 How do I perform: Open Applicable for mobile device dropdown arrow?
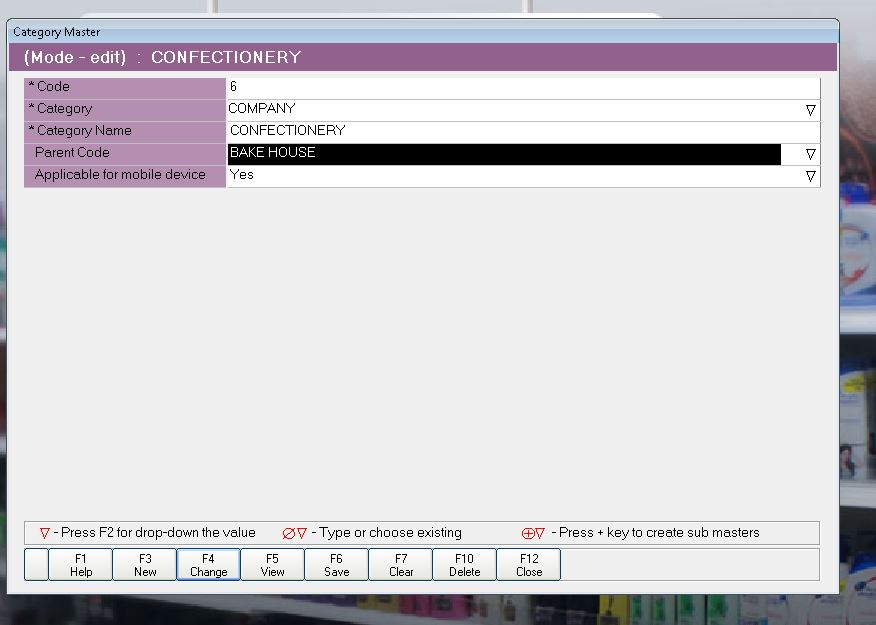tap(811, 176)
